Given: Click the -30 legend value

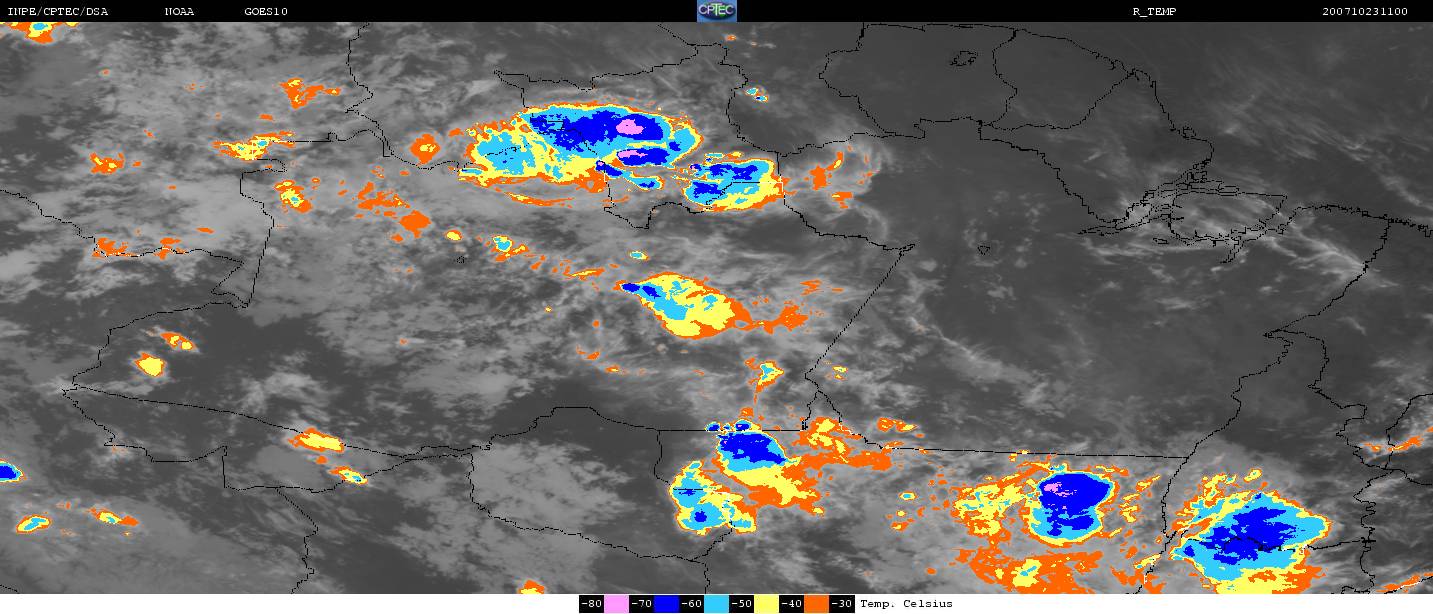Looking at the screenshot, I should point(841,604).
